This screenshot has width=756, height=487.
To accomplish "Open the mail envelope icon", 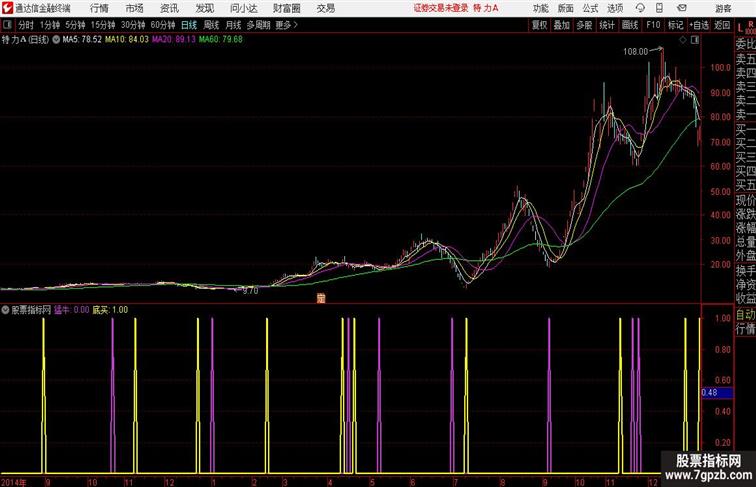I will [x=682, y=8].
